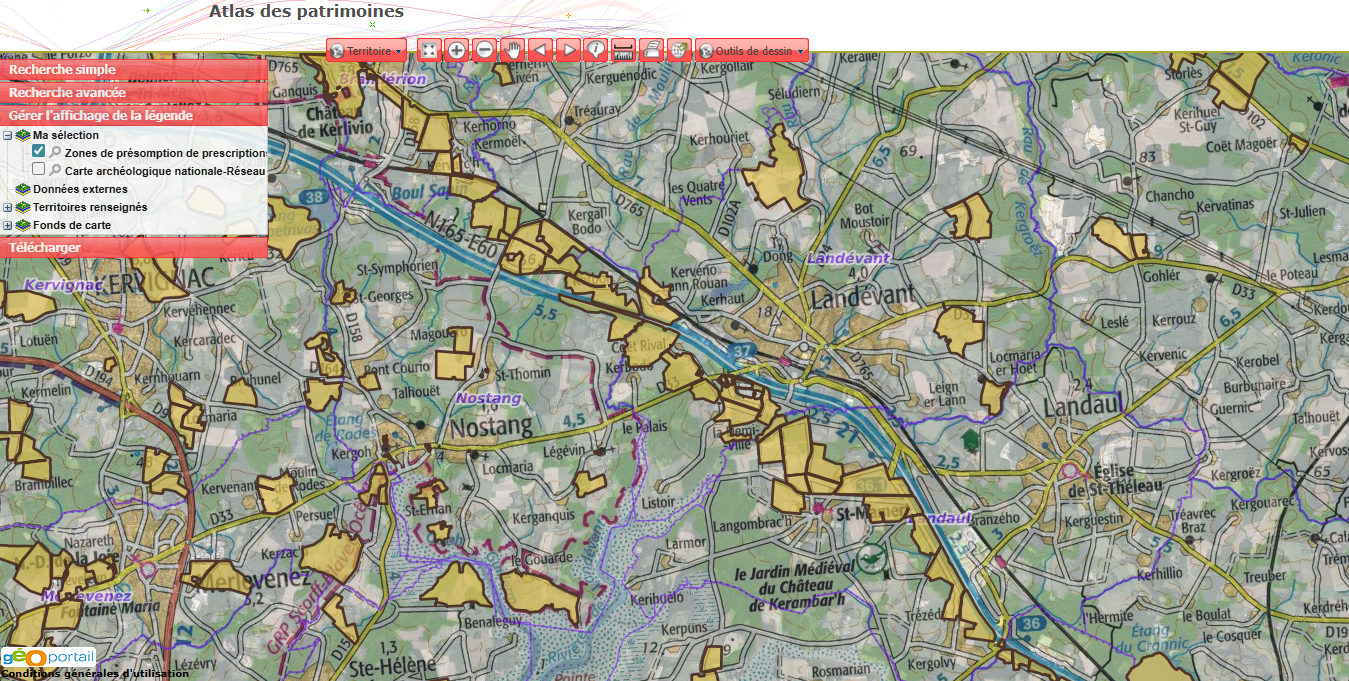1349x681 pixels.
Task: Open the Télécharger panel
Action: (x=134, y=247)
